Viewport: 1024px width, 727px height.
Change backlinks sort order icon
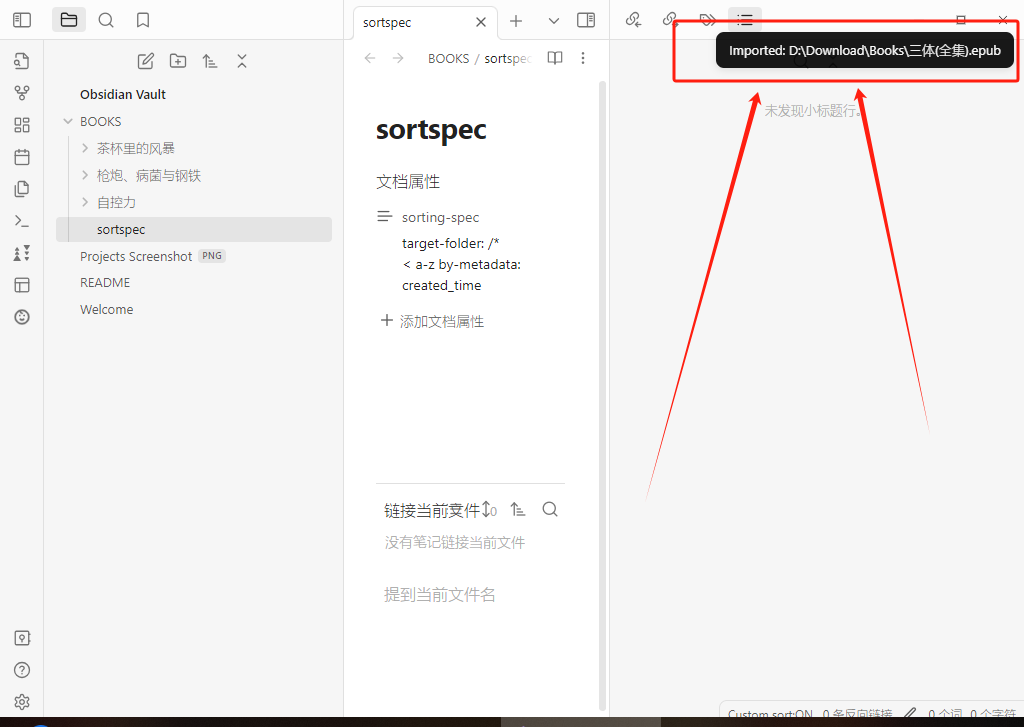tap(518, 509)
